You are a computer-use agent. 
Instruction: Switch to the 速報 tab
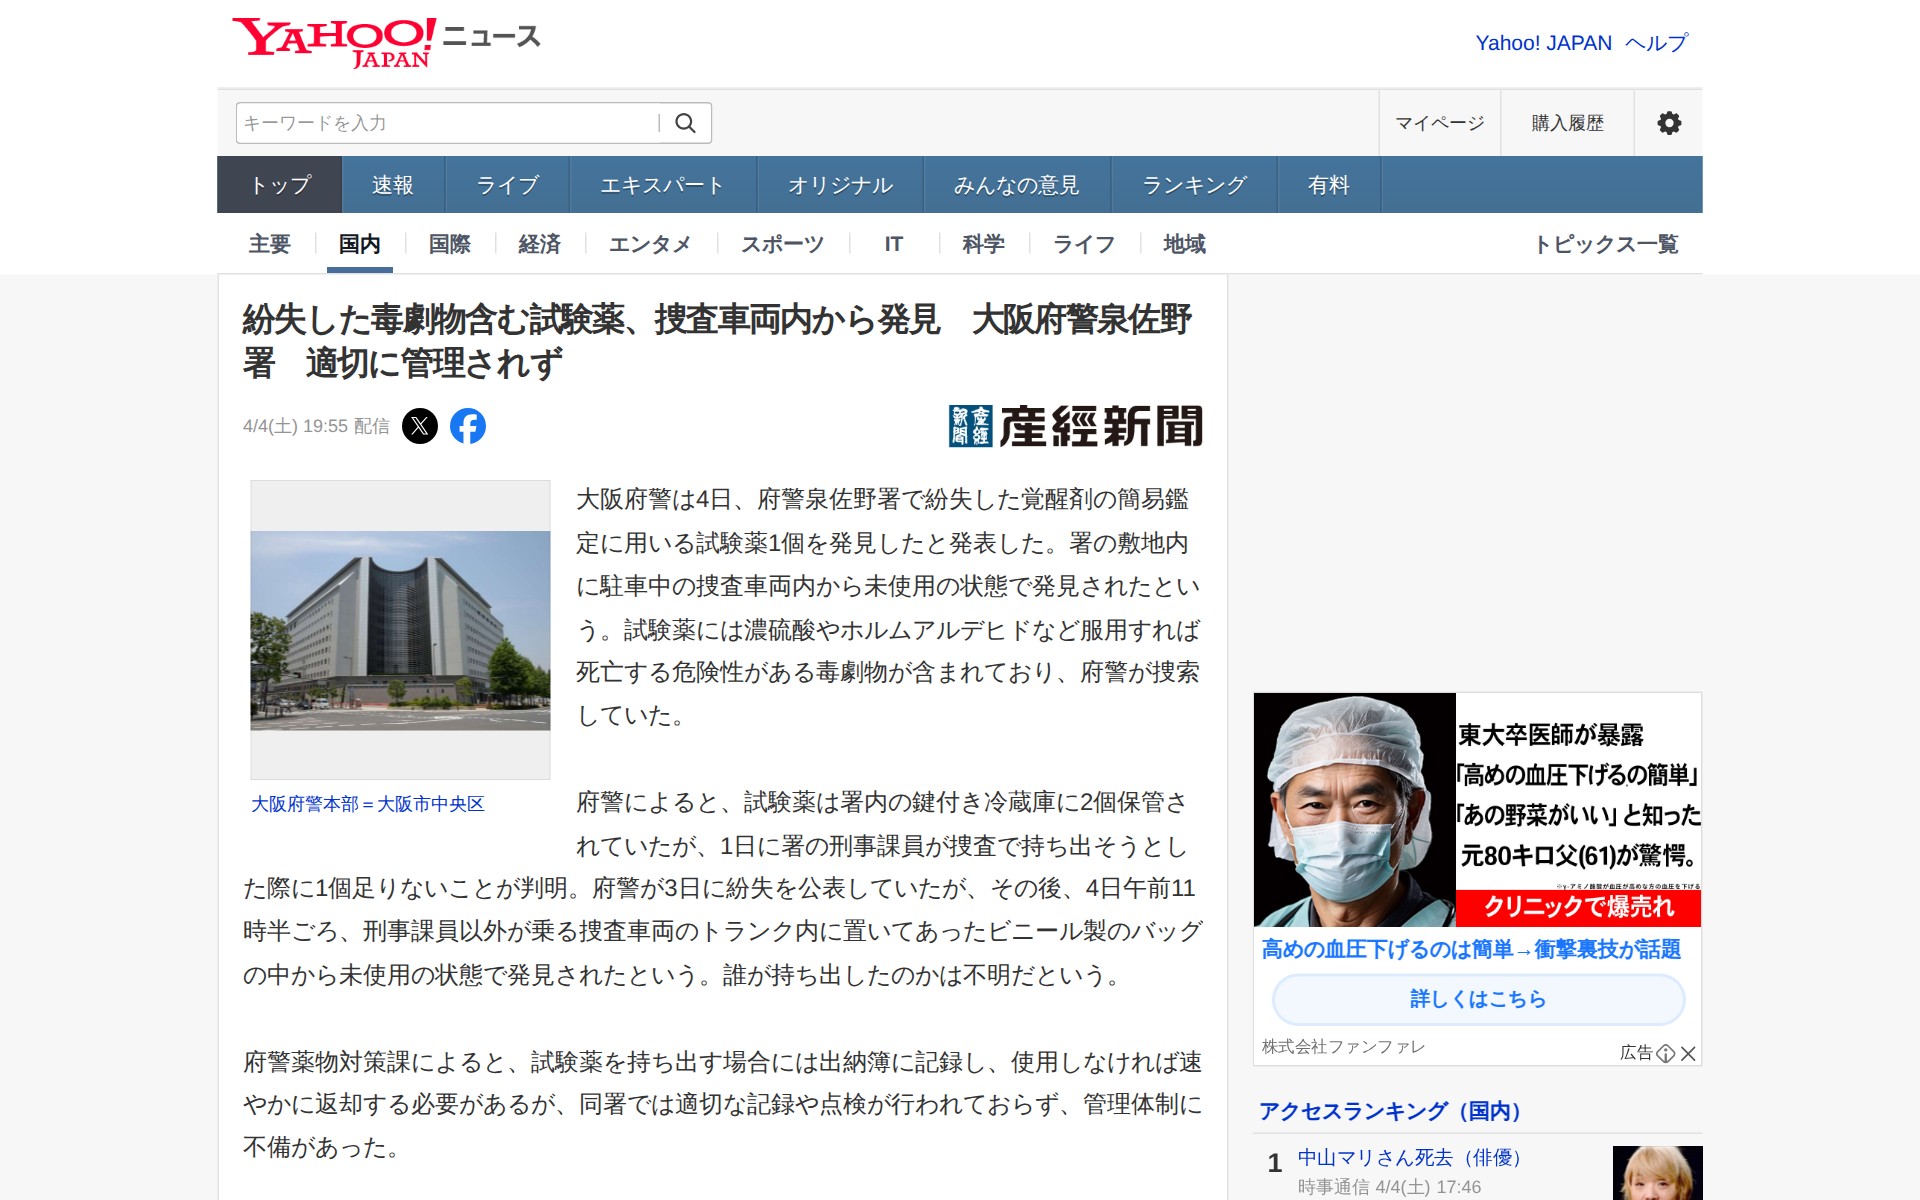pyautogui.click(x=392, y=185)
